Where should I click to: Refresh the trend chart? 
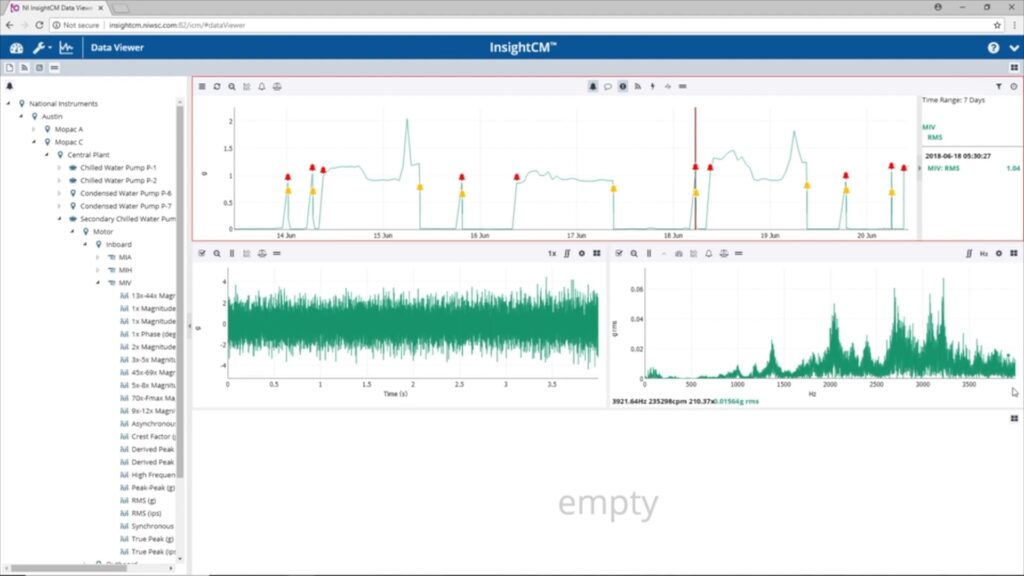tap(217, 87)
